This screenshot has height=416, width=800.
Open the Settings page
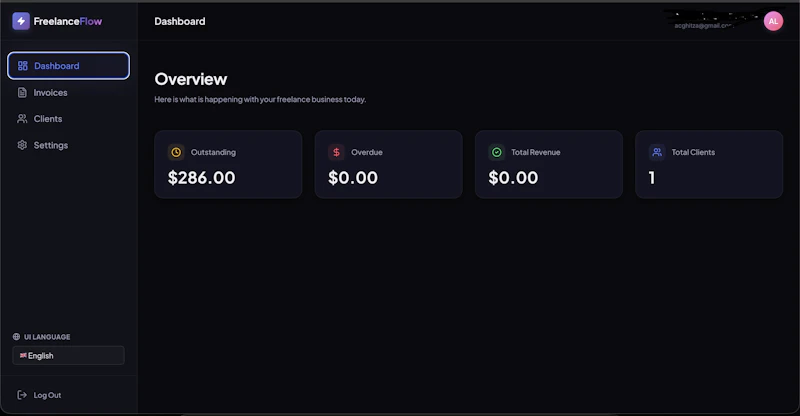point(68,145)
